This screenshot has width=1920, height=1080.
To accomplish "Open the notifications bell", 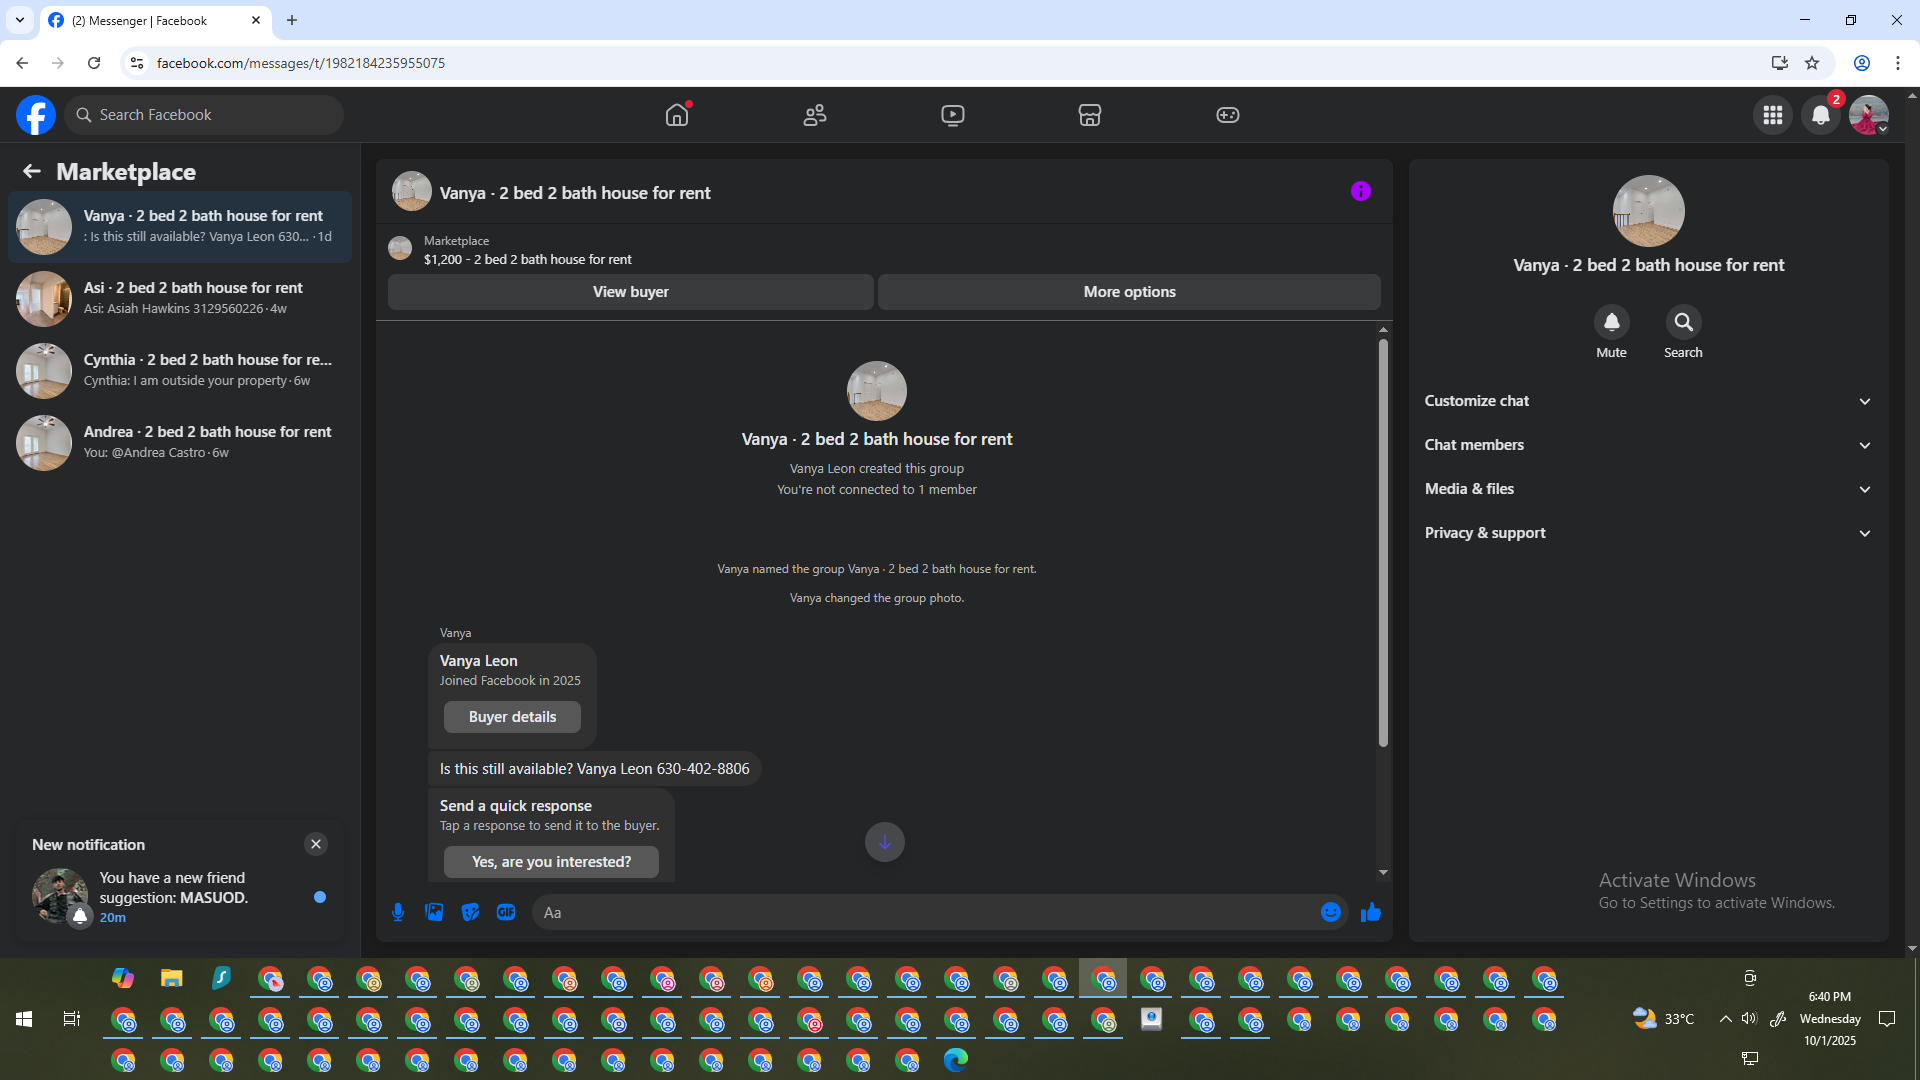I will 1821,115.
